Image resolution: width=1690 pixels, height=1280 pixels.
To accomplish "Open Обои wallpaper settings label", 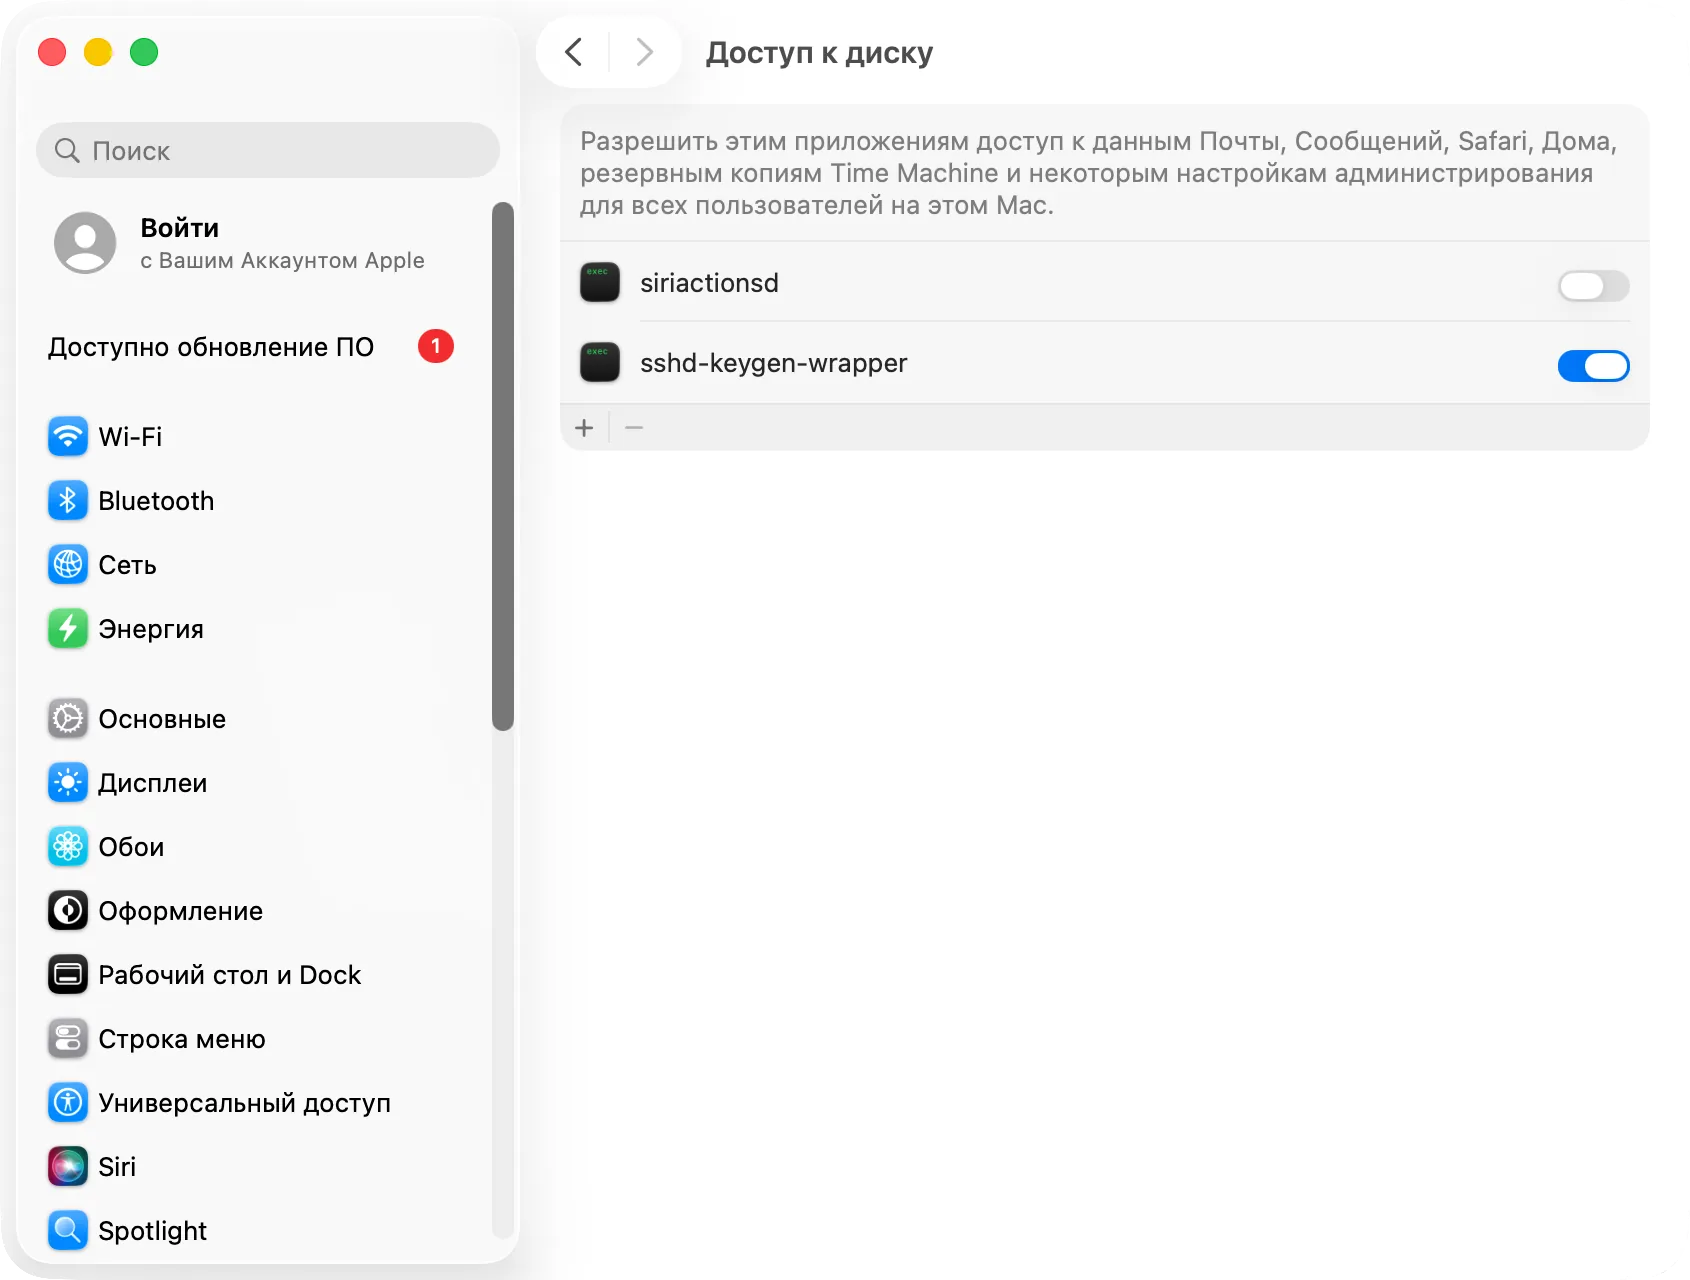I will pos(131,847).
